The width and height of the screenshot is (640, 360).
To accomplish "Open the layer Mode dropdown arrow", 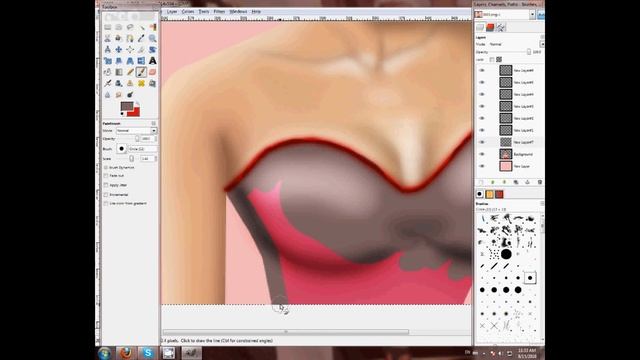I will click(x=542, y=44).
